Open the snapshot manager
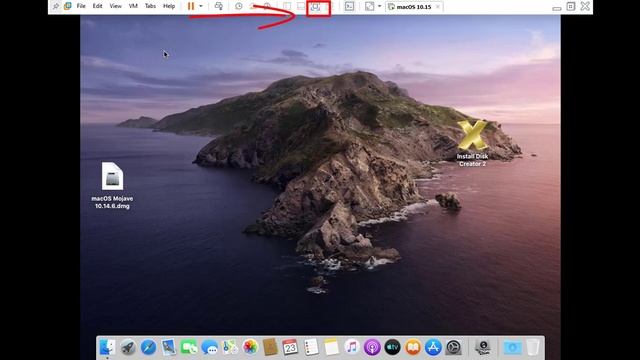The image size is (640, 360). (267, 6)
